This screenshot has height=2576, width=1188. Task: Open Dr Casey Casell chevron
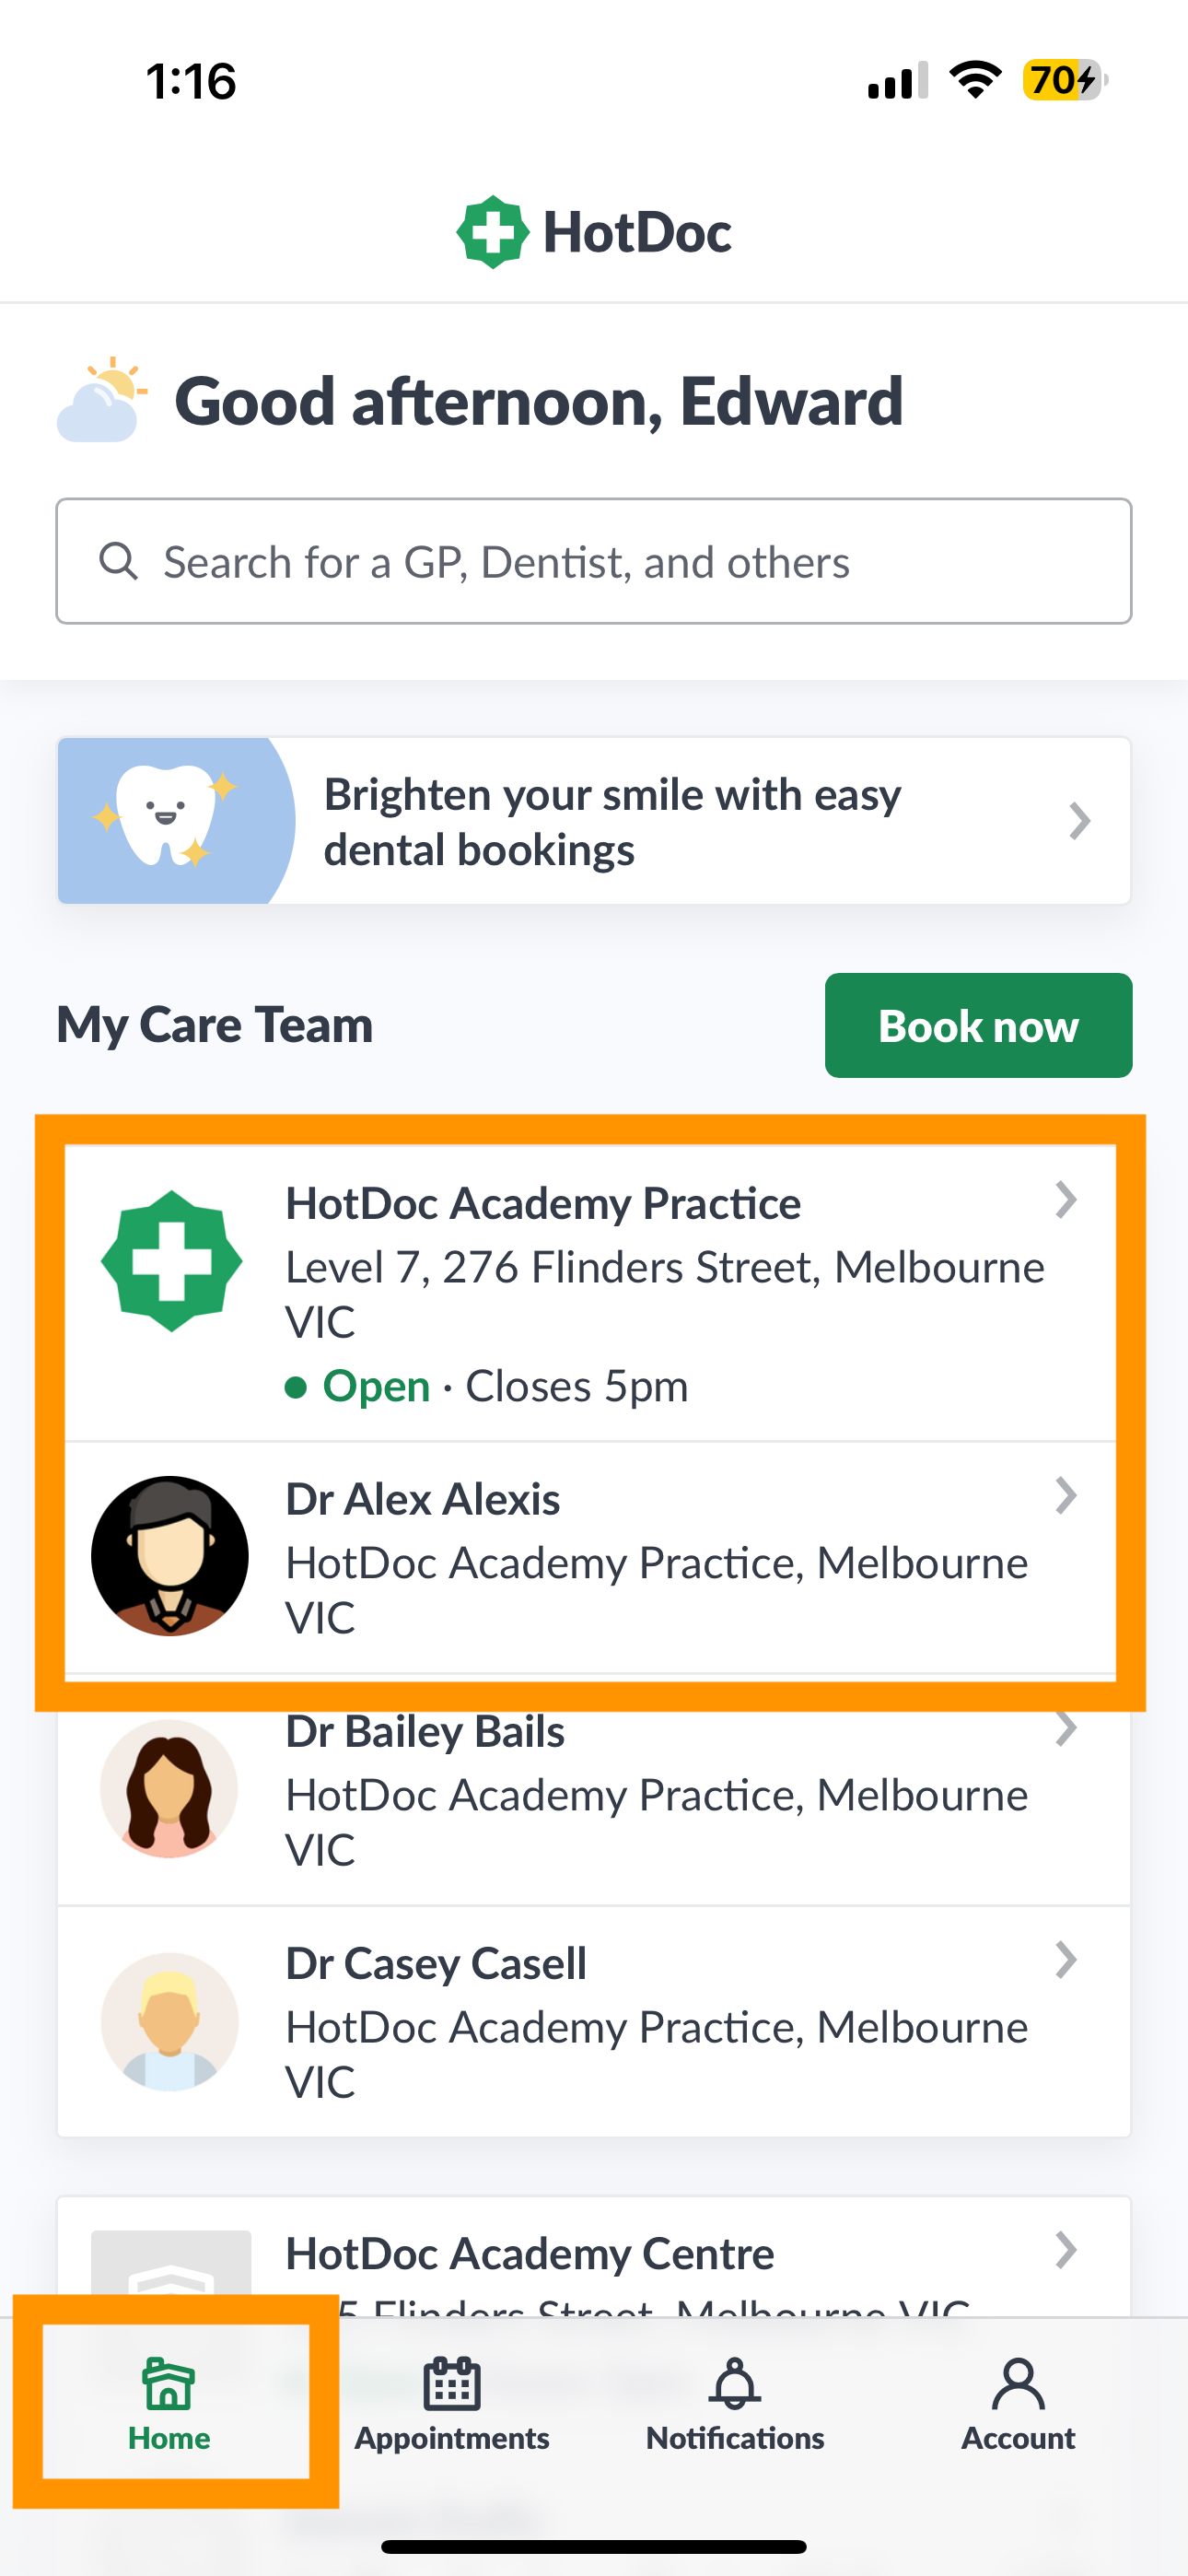pos(1066,1960)
